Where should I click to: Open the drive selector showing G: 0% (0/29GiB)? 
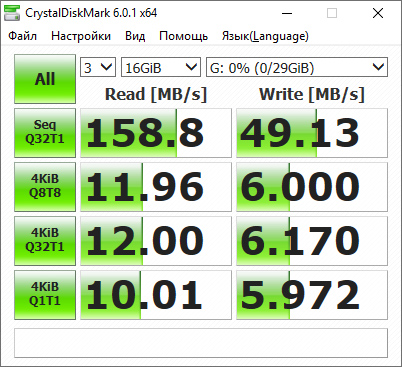coord(297,67)
